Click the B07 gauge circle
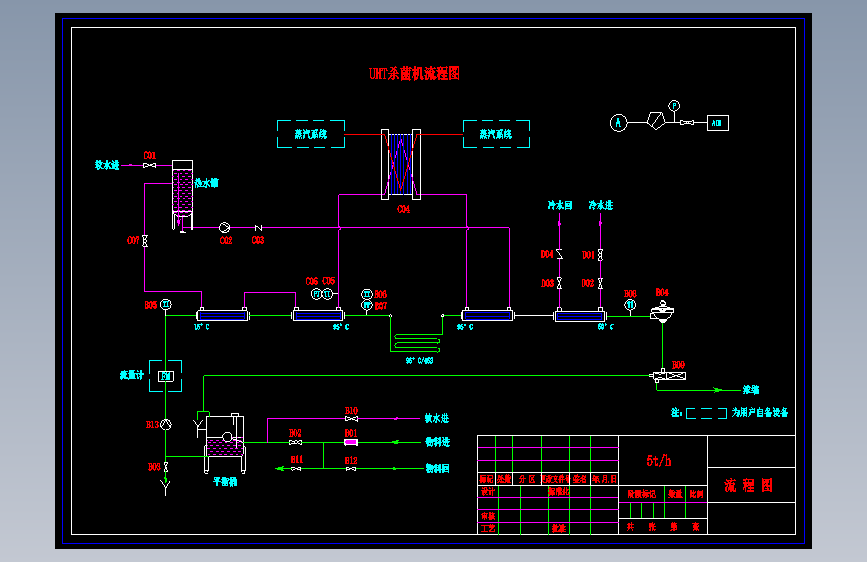The width and height of the screenshot is (867, 562). coord(367,305)
